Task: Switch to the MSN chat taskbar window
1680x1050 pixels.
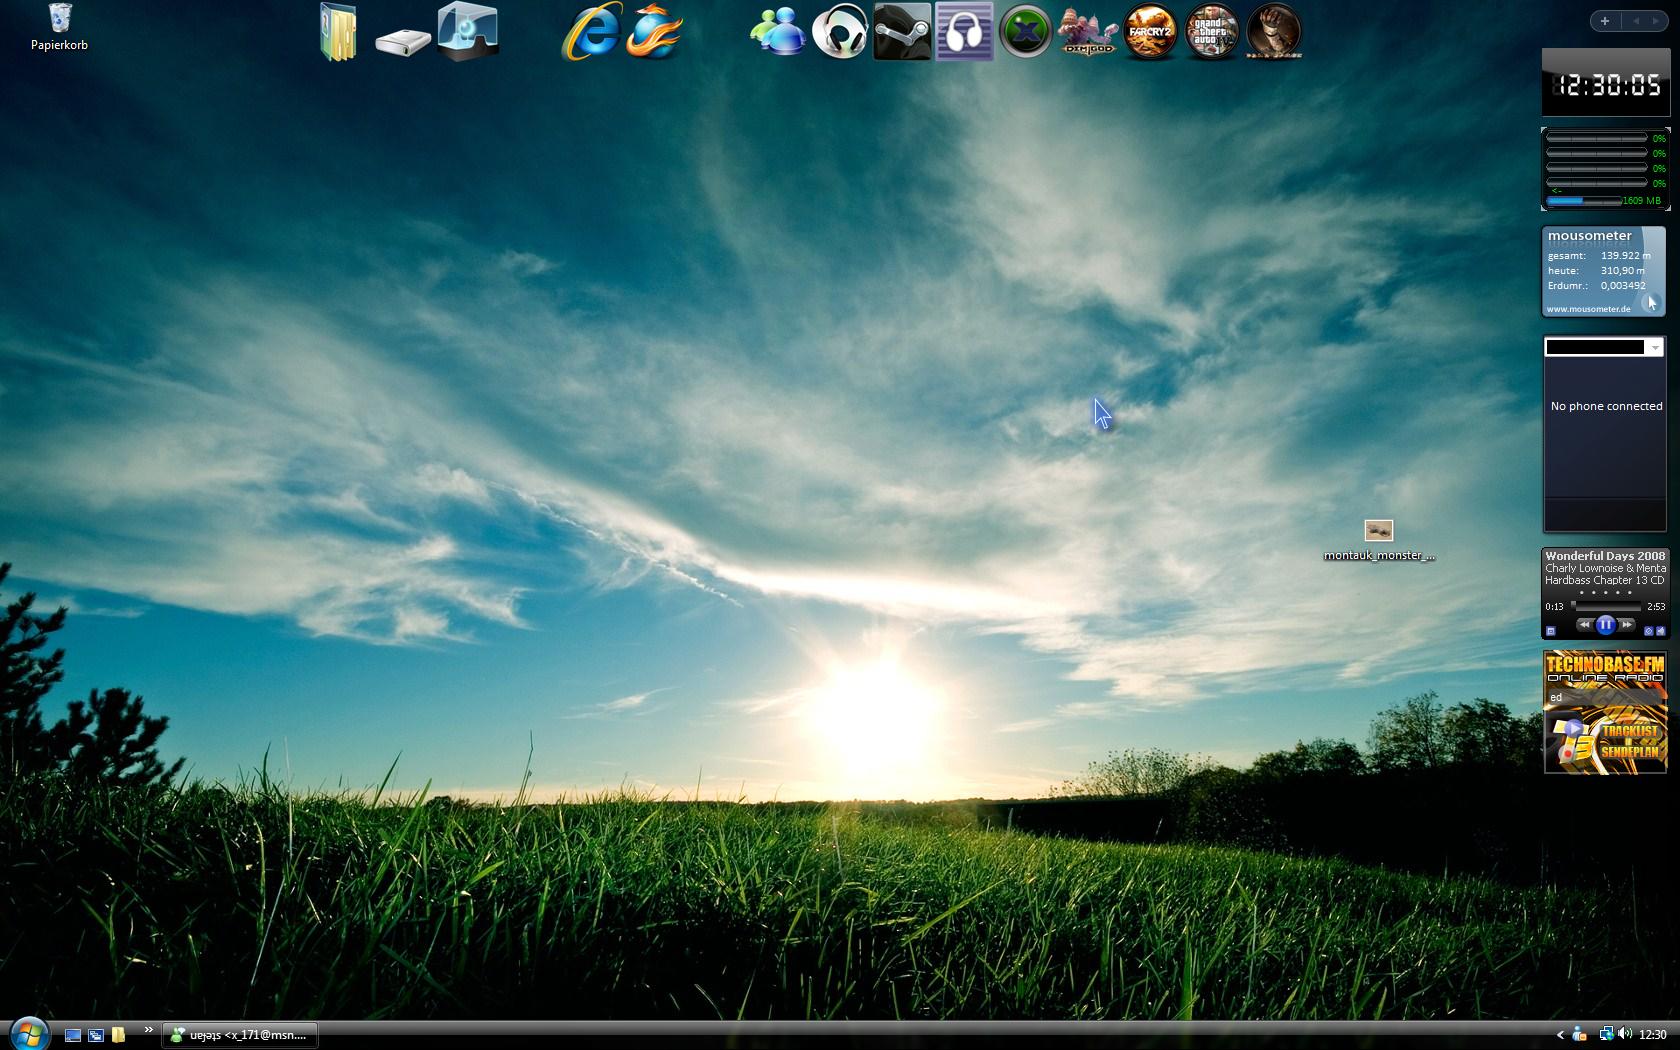Action: click(240, 1035)
